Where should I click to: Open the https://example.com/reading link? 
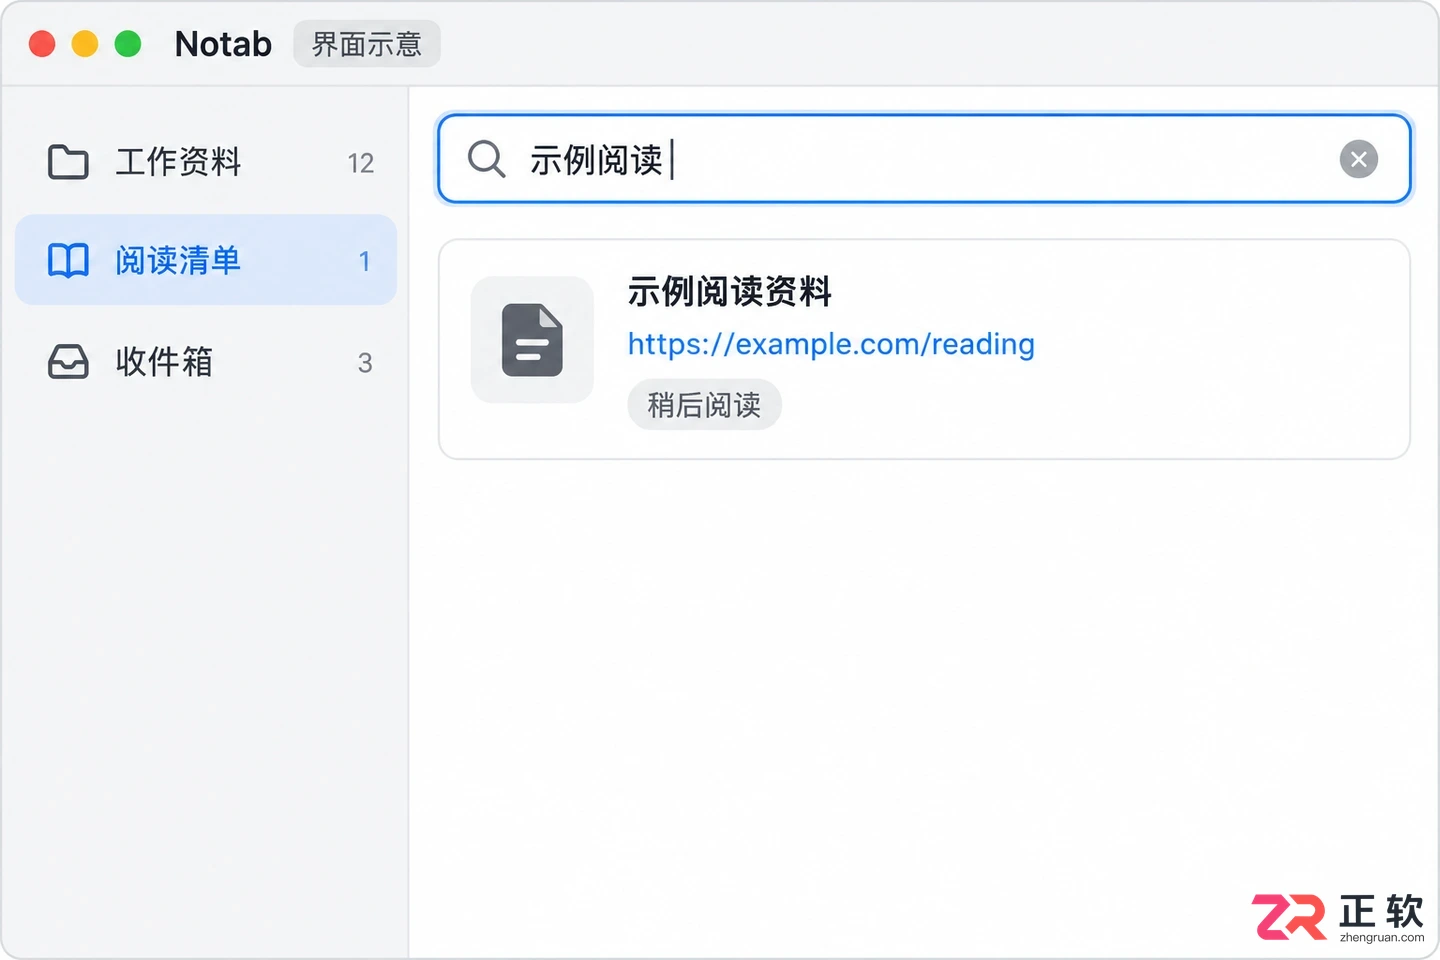pos(831,344)
